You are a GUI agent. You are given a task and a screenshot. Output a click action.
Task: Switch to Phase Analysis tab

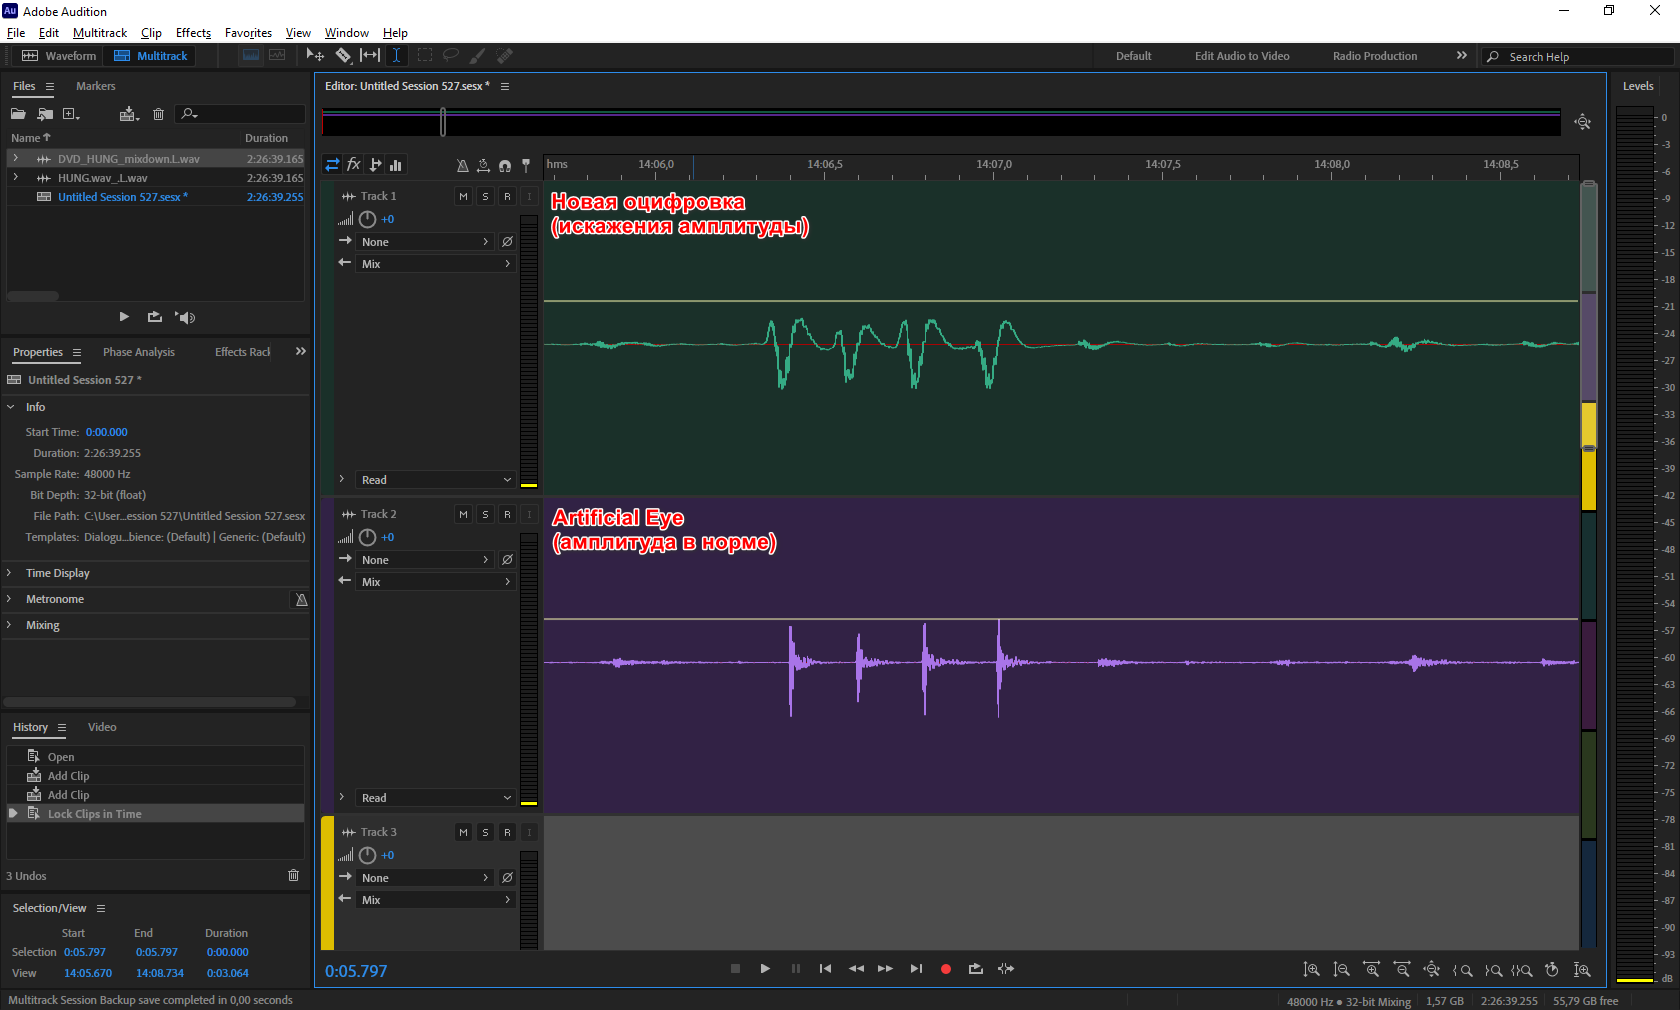point(139,352)
